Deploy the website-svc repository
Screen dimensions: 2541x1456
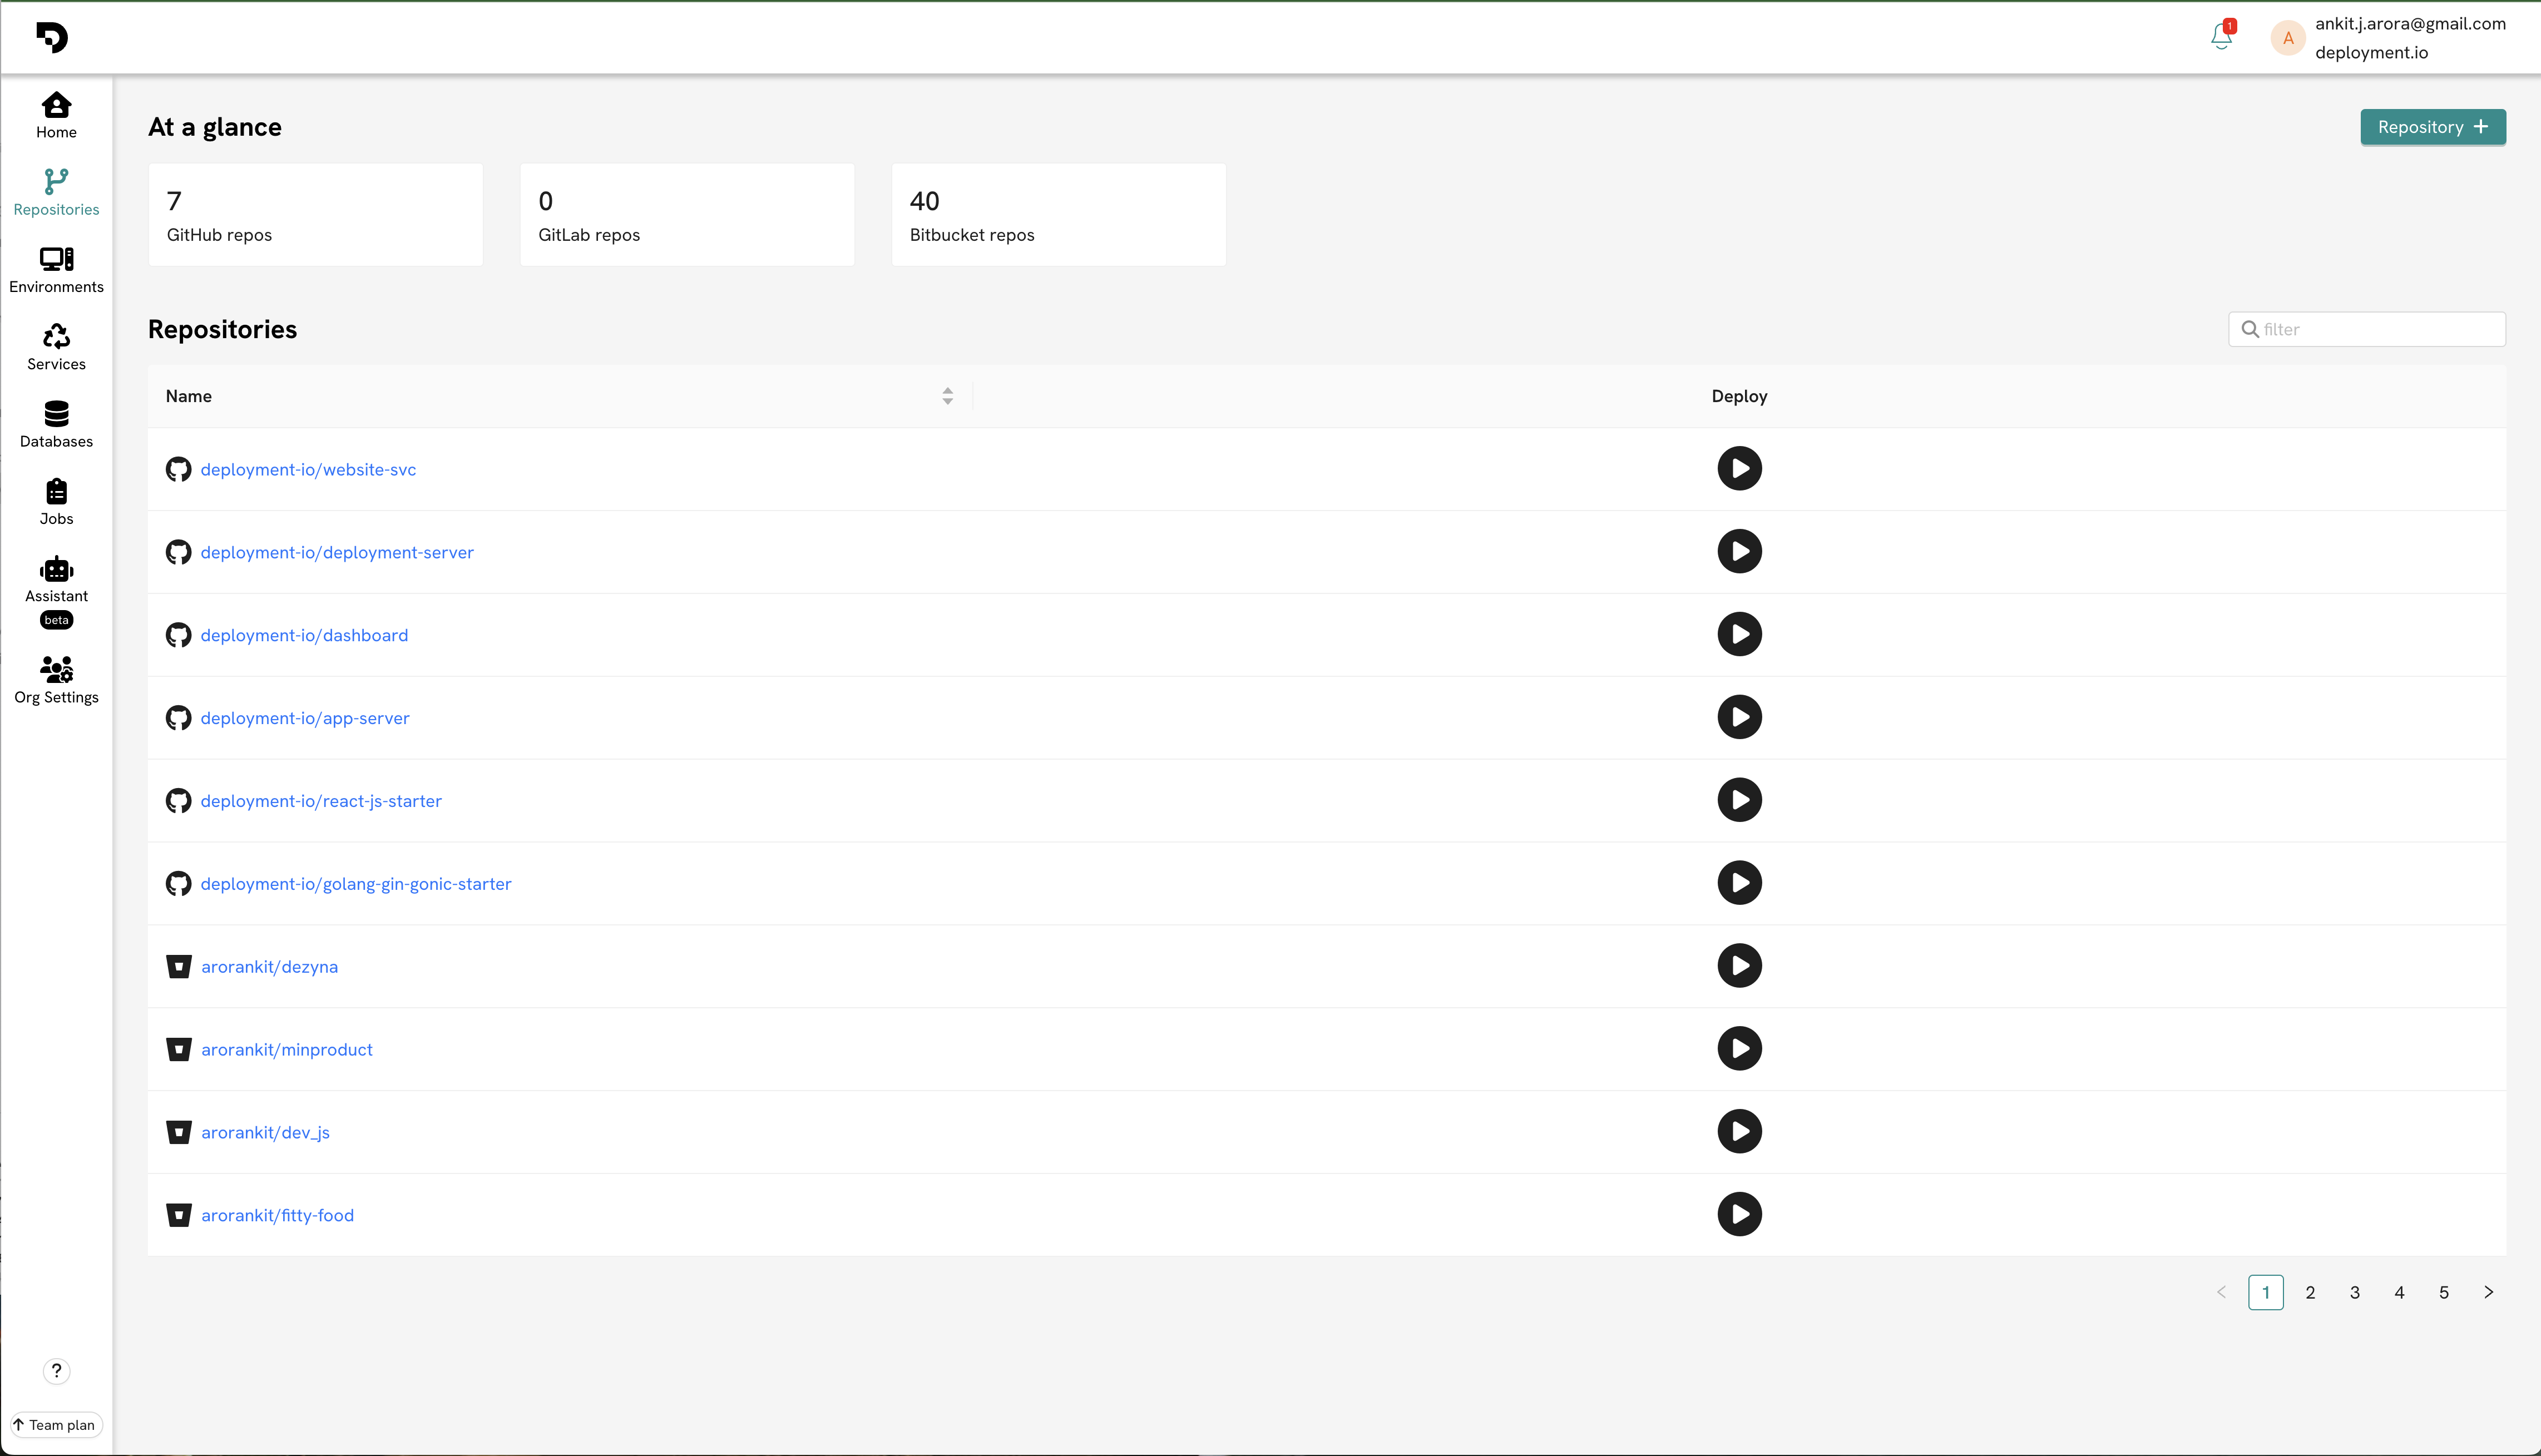(1739, 468)
